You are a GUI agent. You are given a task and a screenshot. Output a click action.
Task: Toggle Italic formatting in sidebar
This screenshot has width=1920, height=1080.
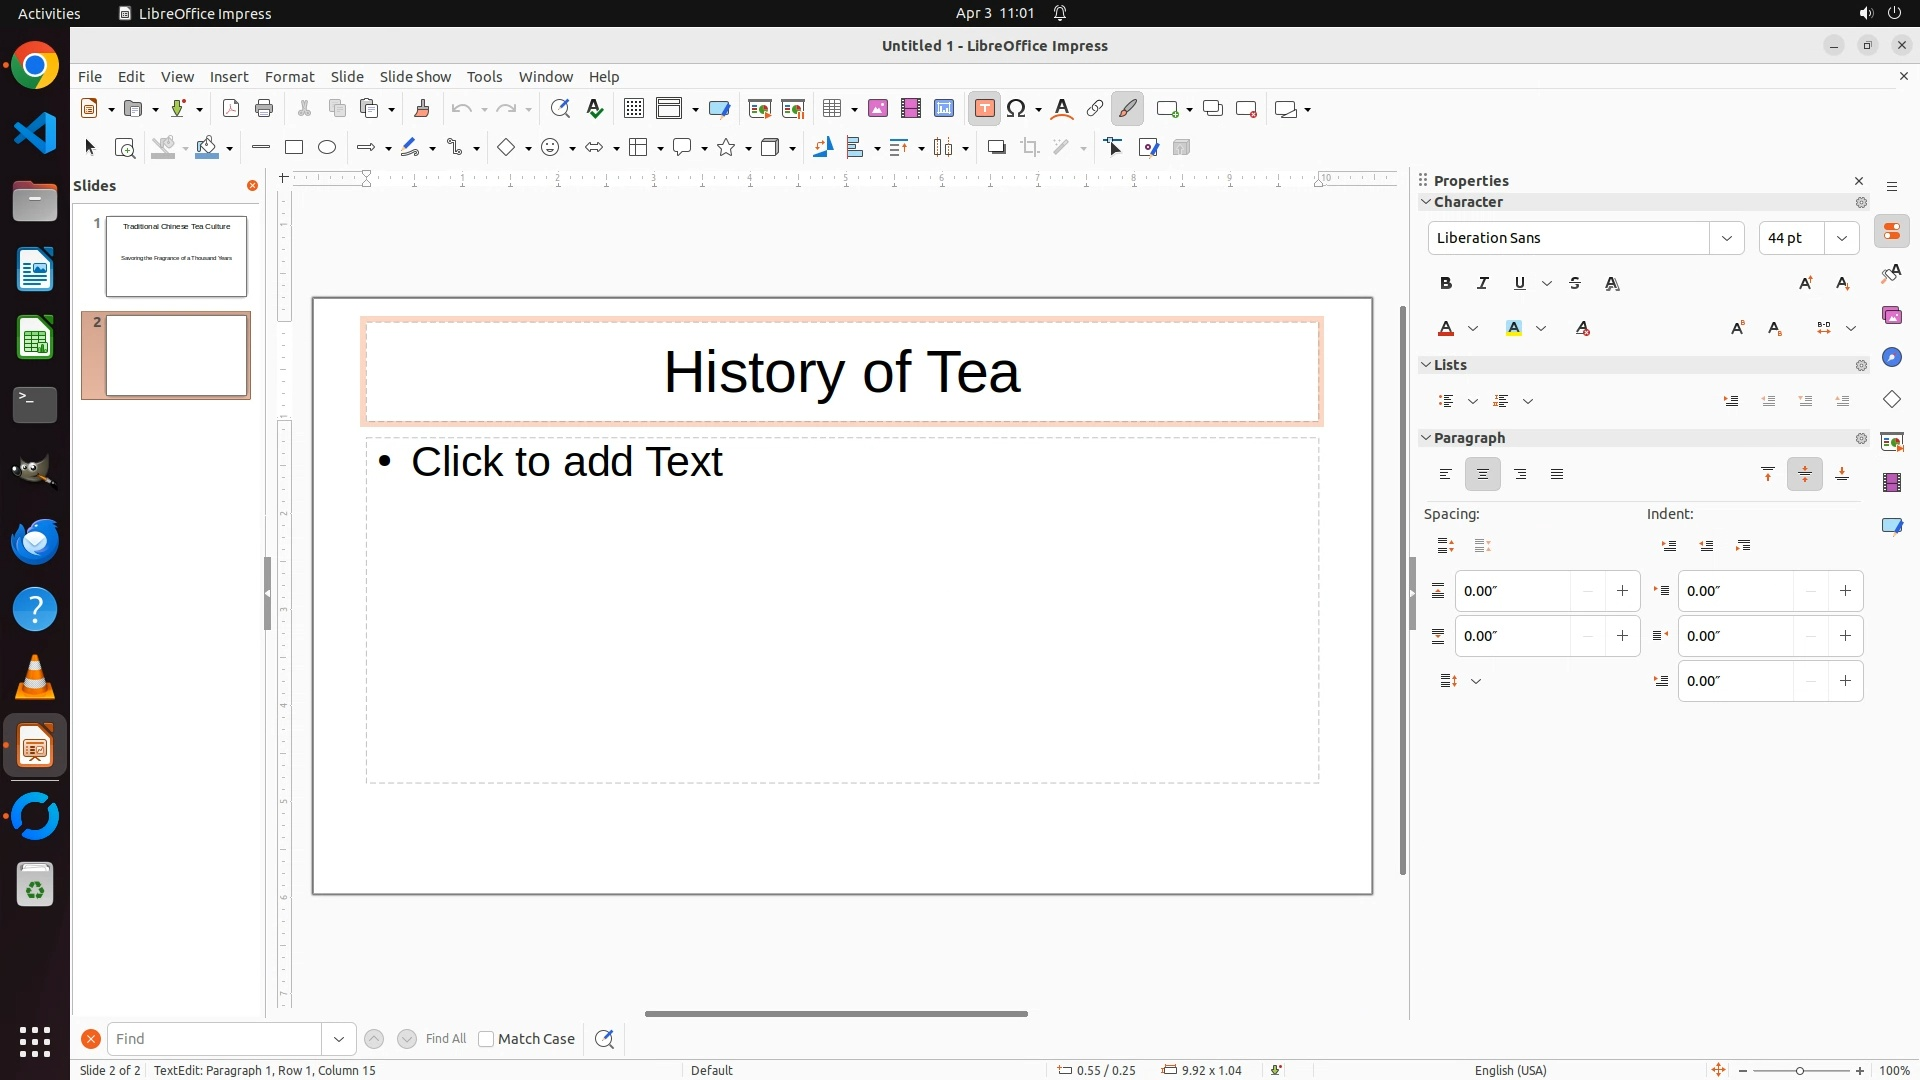click(x=1483, y=284)
